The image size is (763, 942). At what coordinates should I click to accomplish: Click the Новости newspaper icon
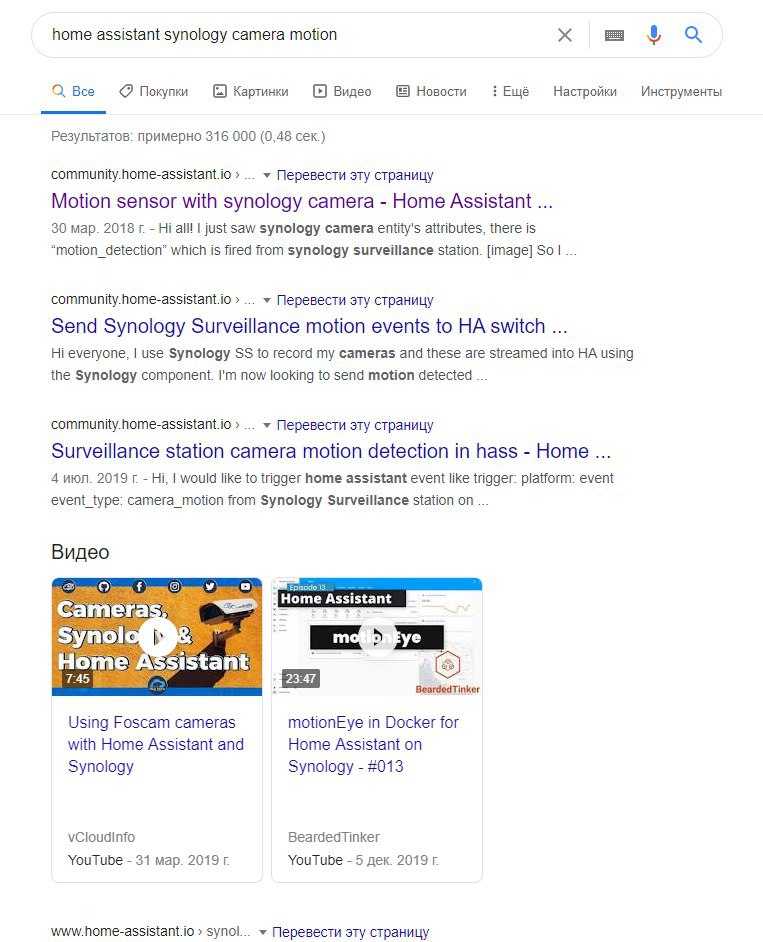[403, 91]
